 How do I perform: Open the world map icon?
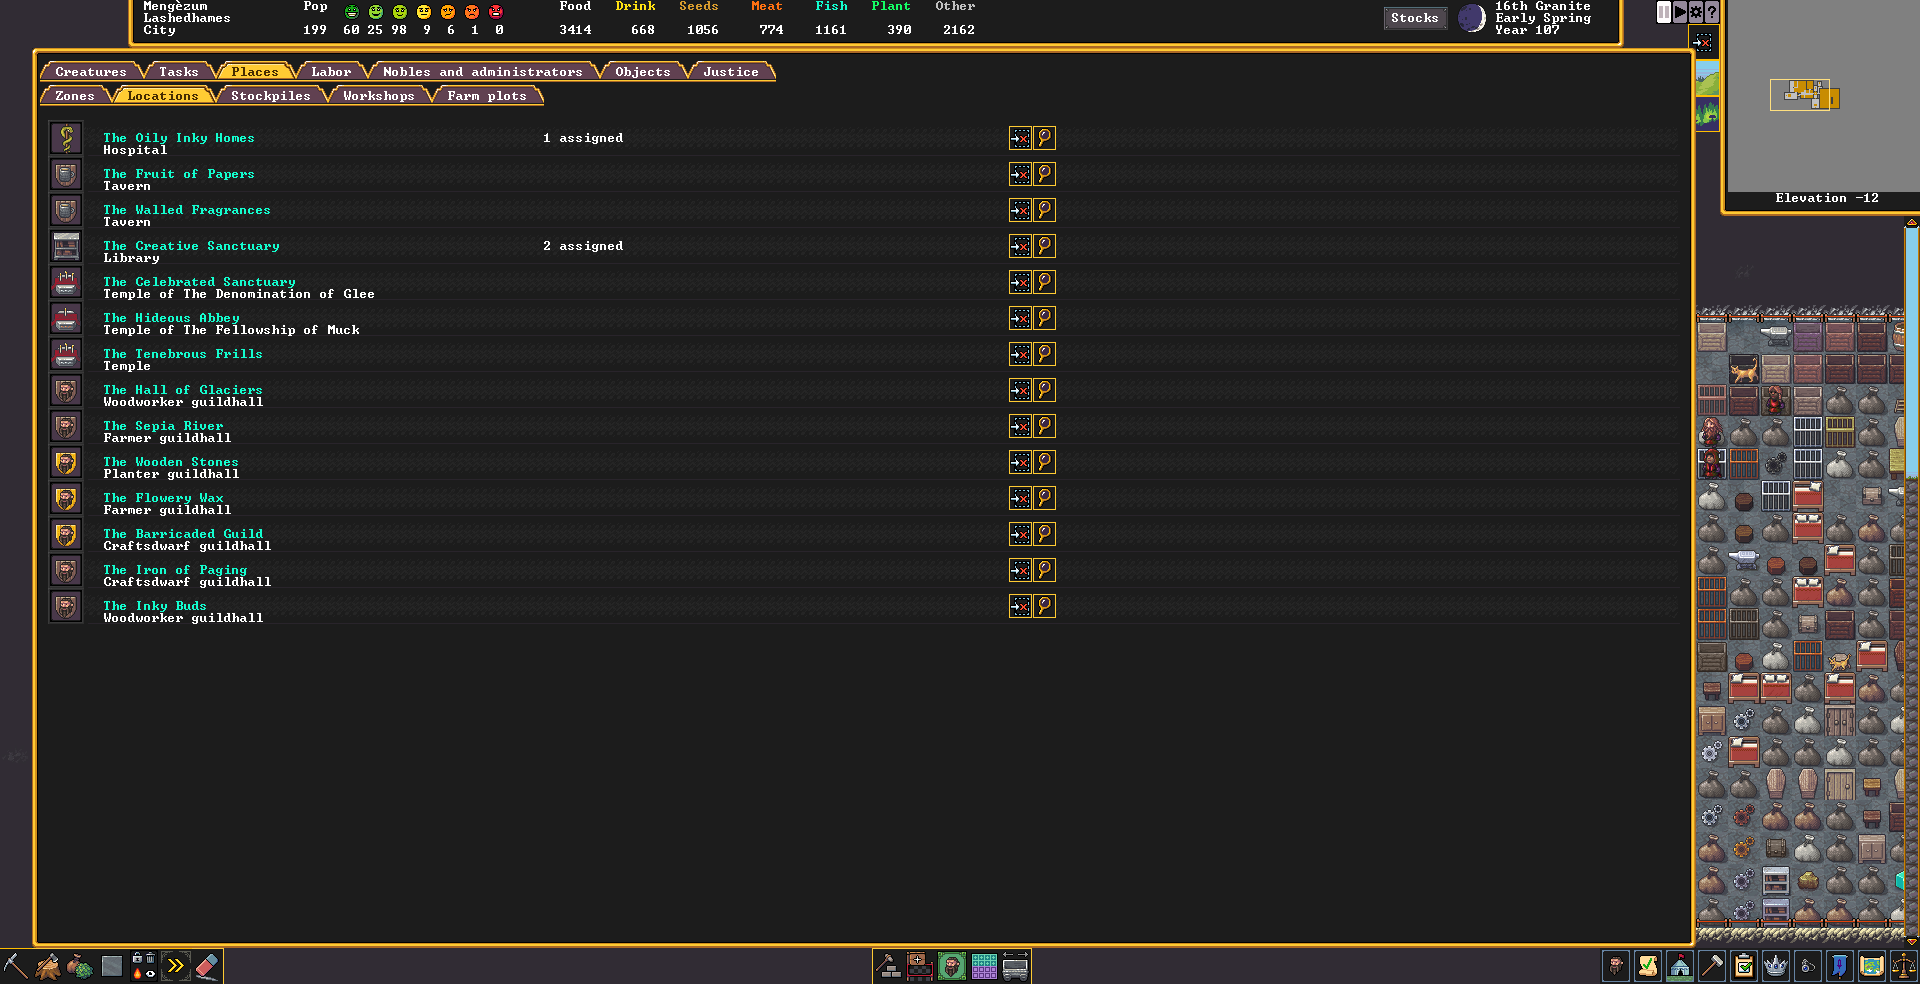(x=1872, y=966)
